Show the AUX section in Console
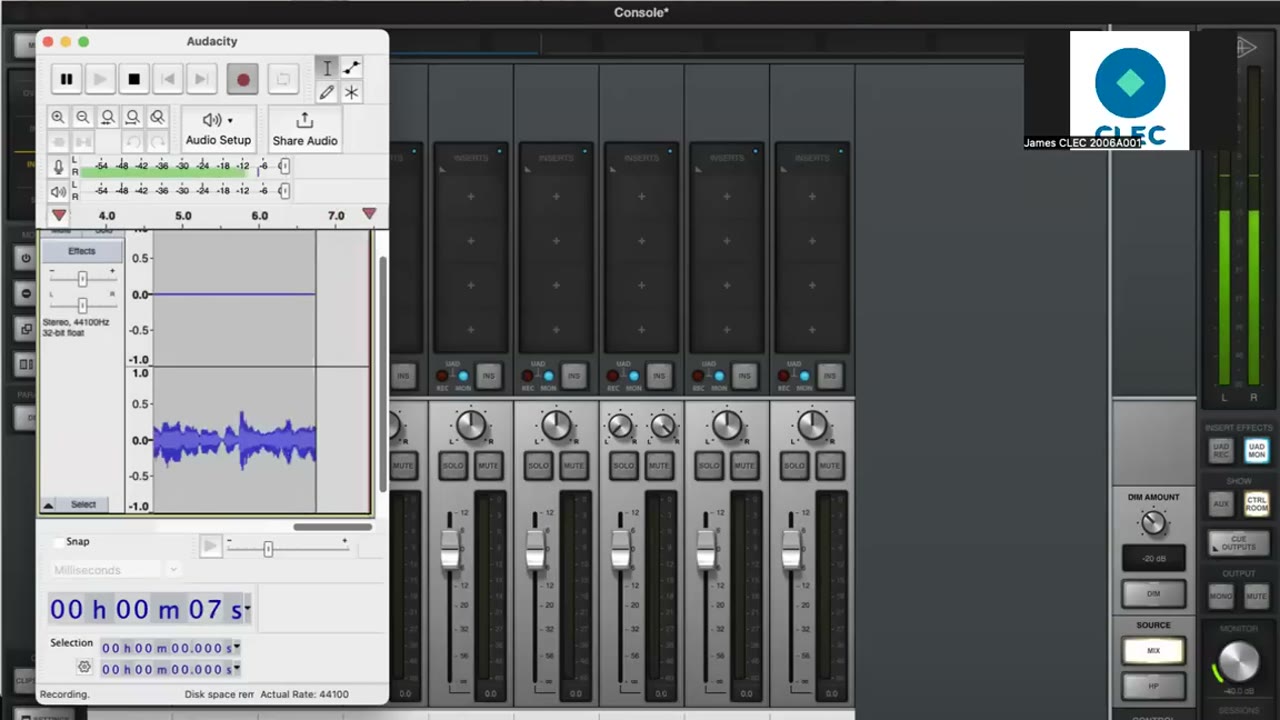The height and width of the screenshot is (720, 1280). coord(1220,504)
